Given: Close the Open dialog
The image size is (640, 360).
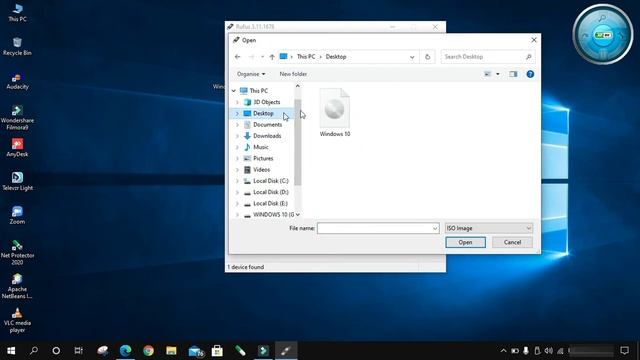Looking at the screenshot, I should tap(534, 40).
